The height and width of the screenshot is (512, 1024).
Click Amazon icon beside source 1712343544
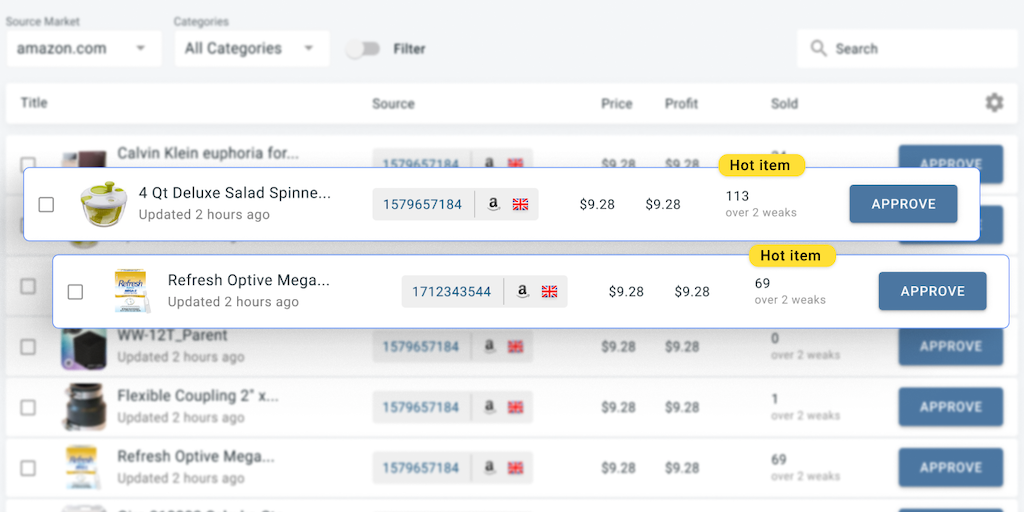[x=522, y=292]
